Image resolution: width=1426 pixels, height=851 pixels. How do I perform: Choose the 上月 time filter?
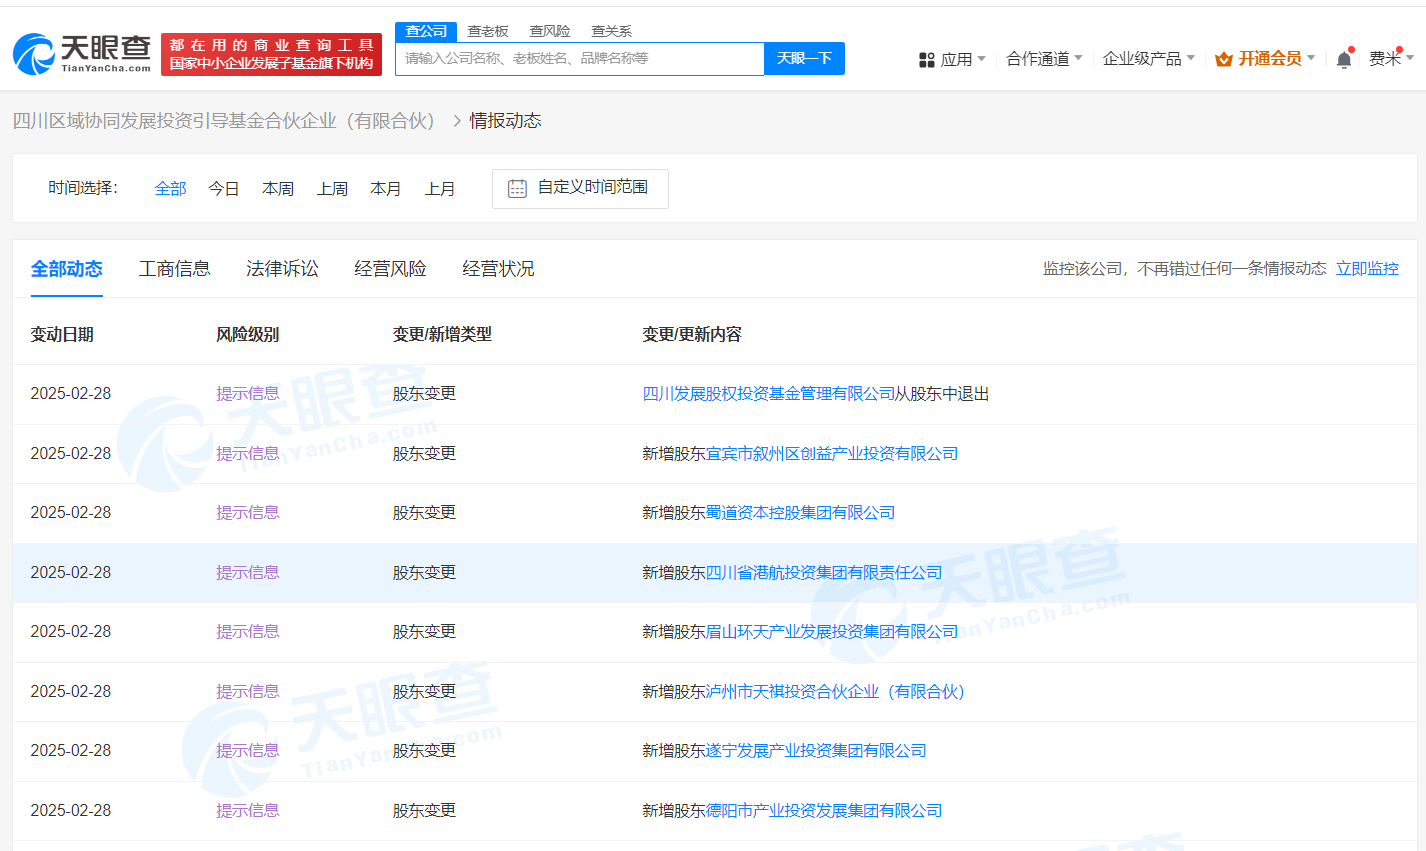coord(439,189)
